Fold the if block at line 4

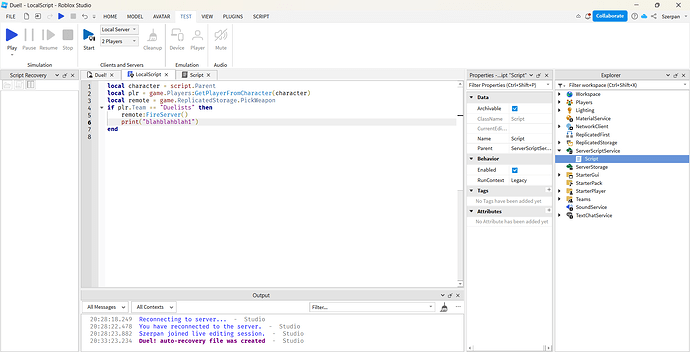pos(102,108)
